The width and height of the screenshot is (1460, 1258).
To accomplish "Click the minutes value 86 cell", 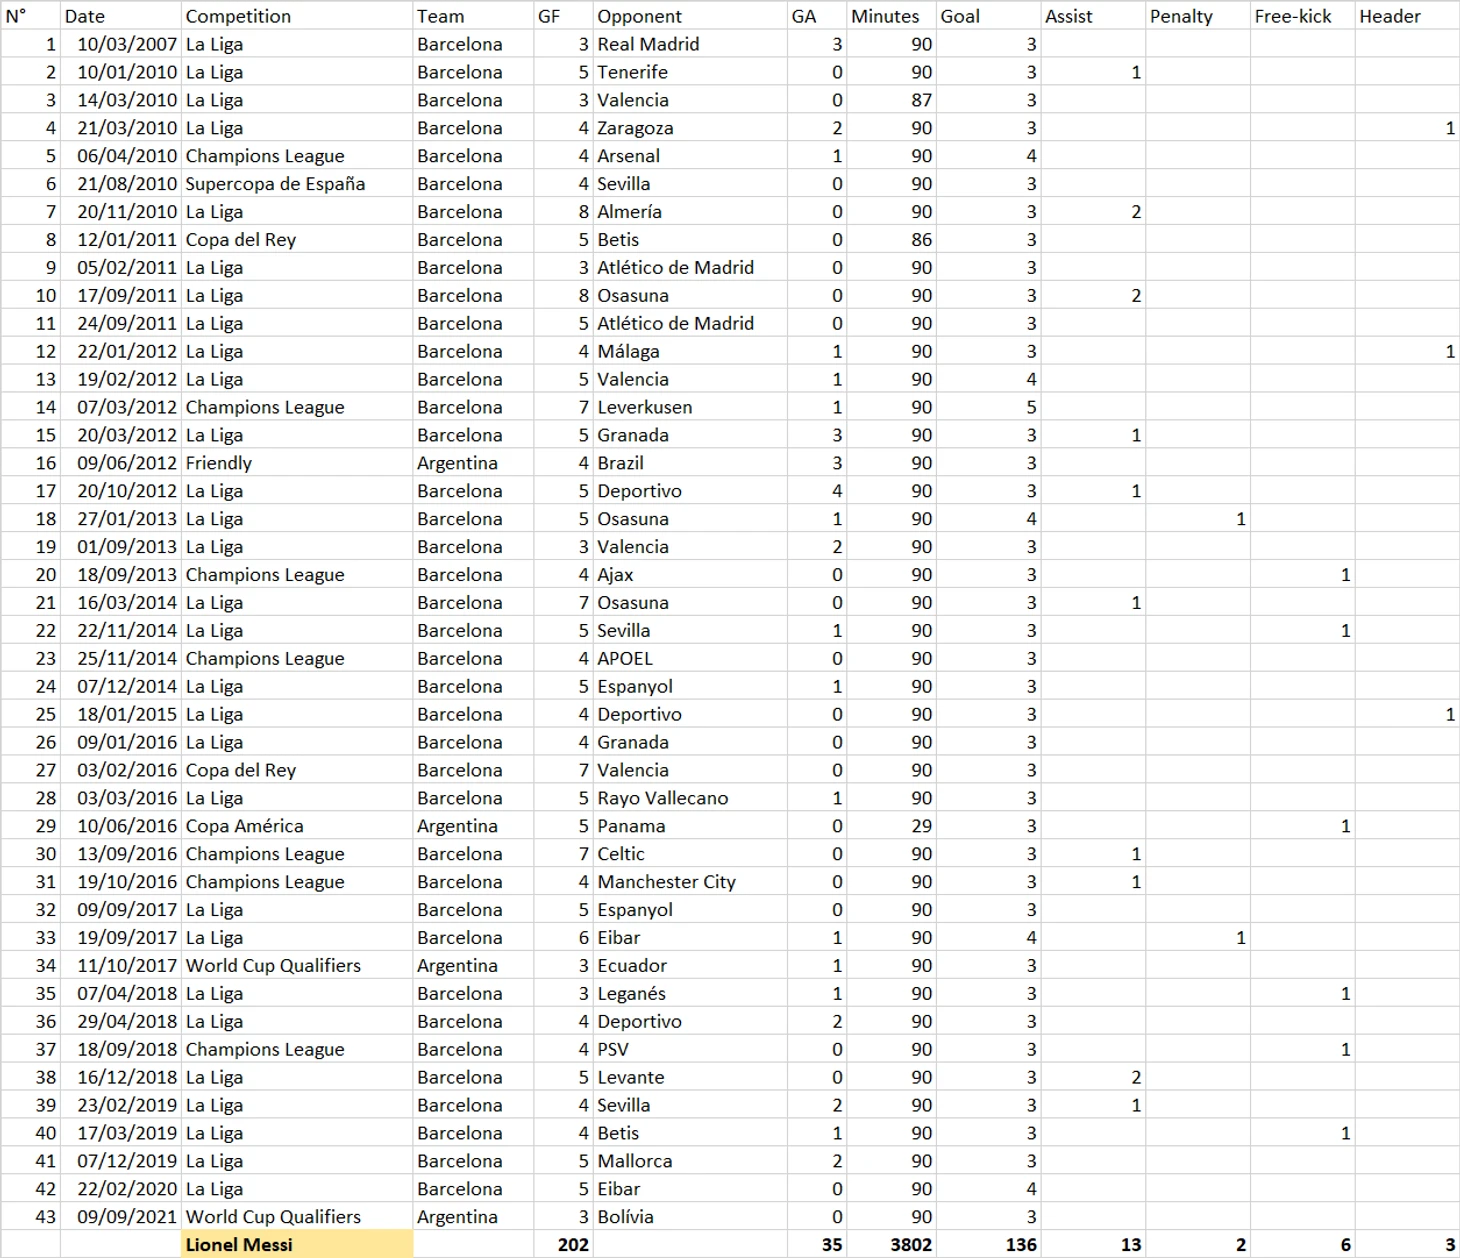I will pos(891,240).
